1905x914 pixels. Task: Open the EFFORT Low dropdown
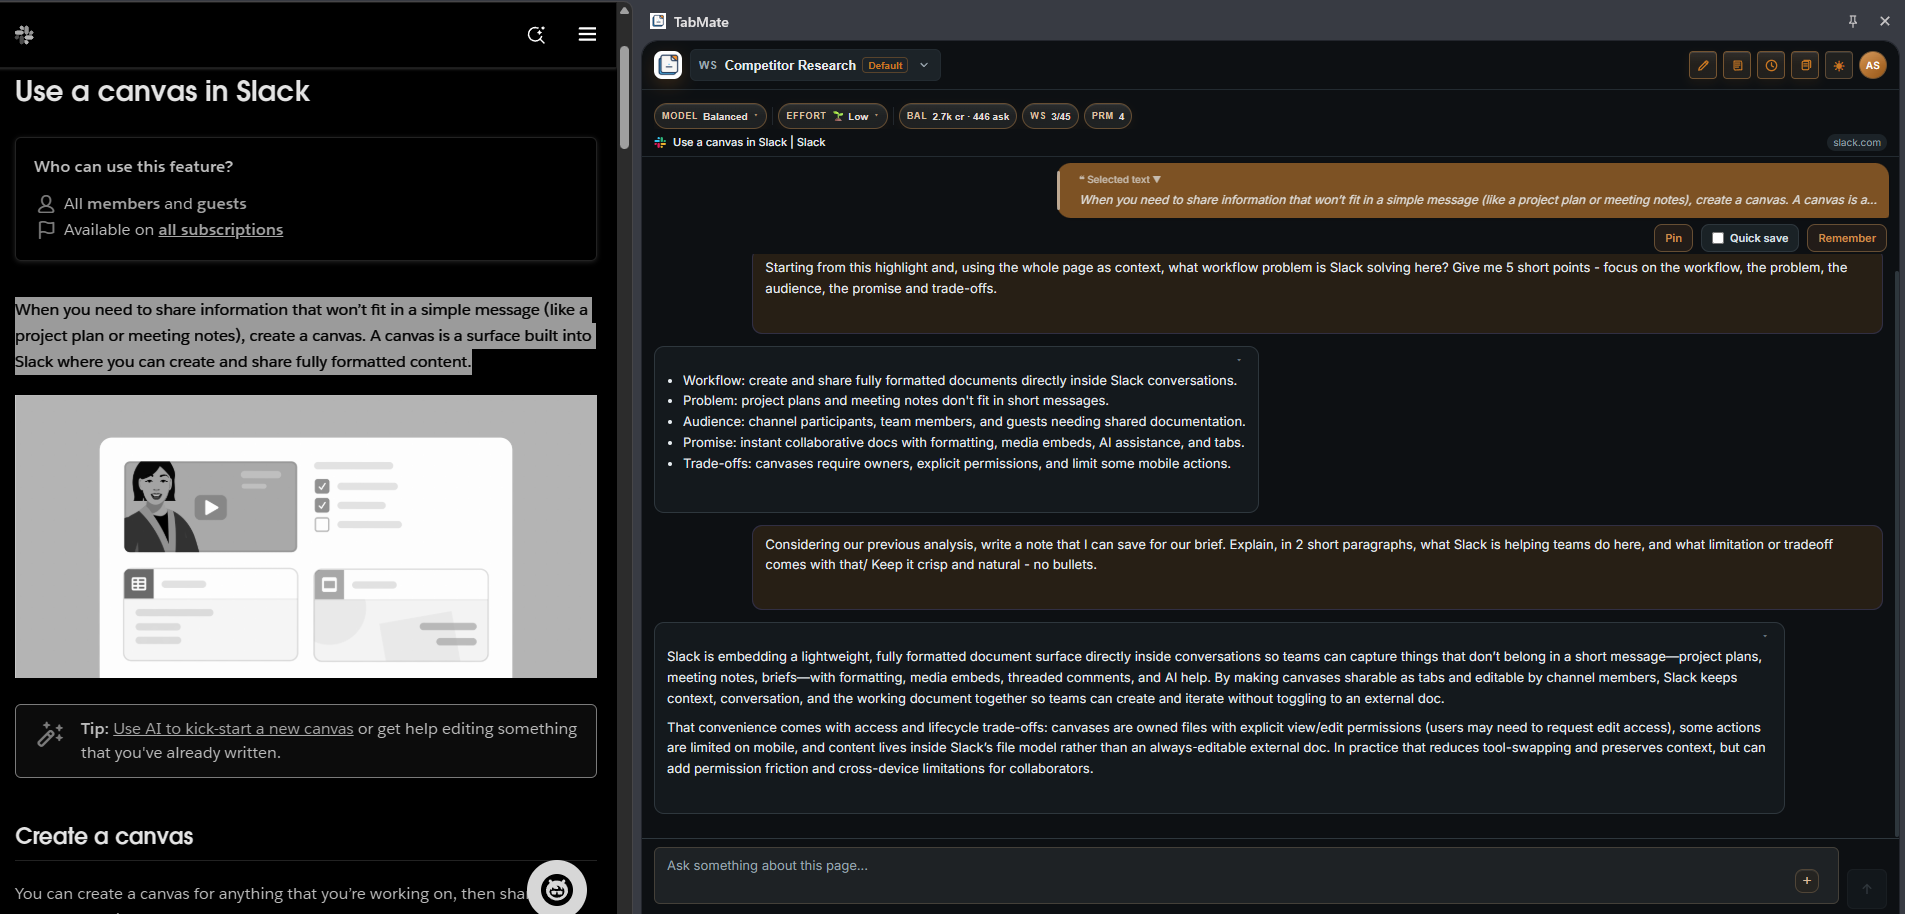[831, 116]
